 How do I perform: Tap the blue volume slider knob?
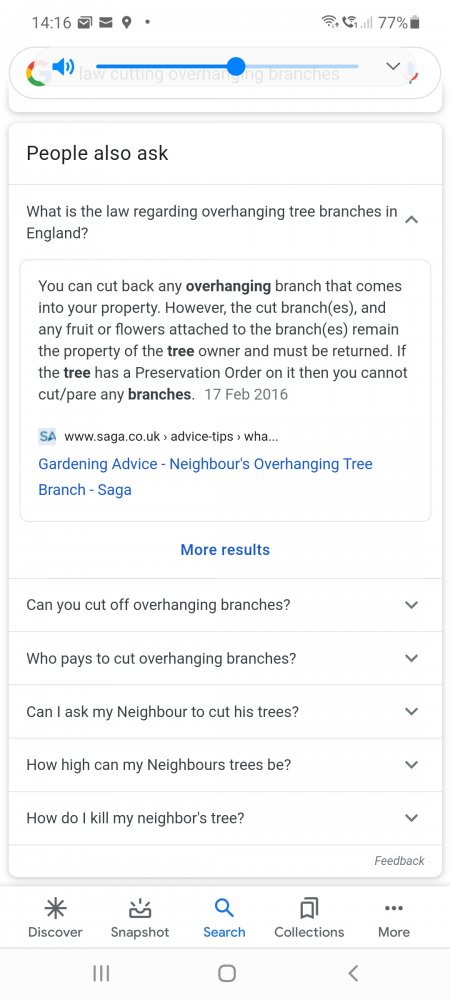pyautogui.click(x=236, y=66)
